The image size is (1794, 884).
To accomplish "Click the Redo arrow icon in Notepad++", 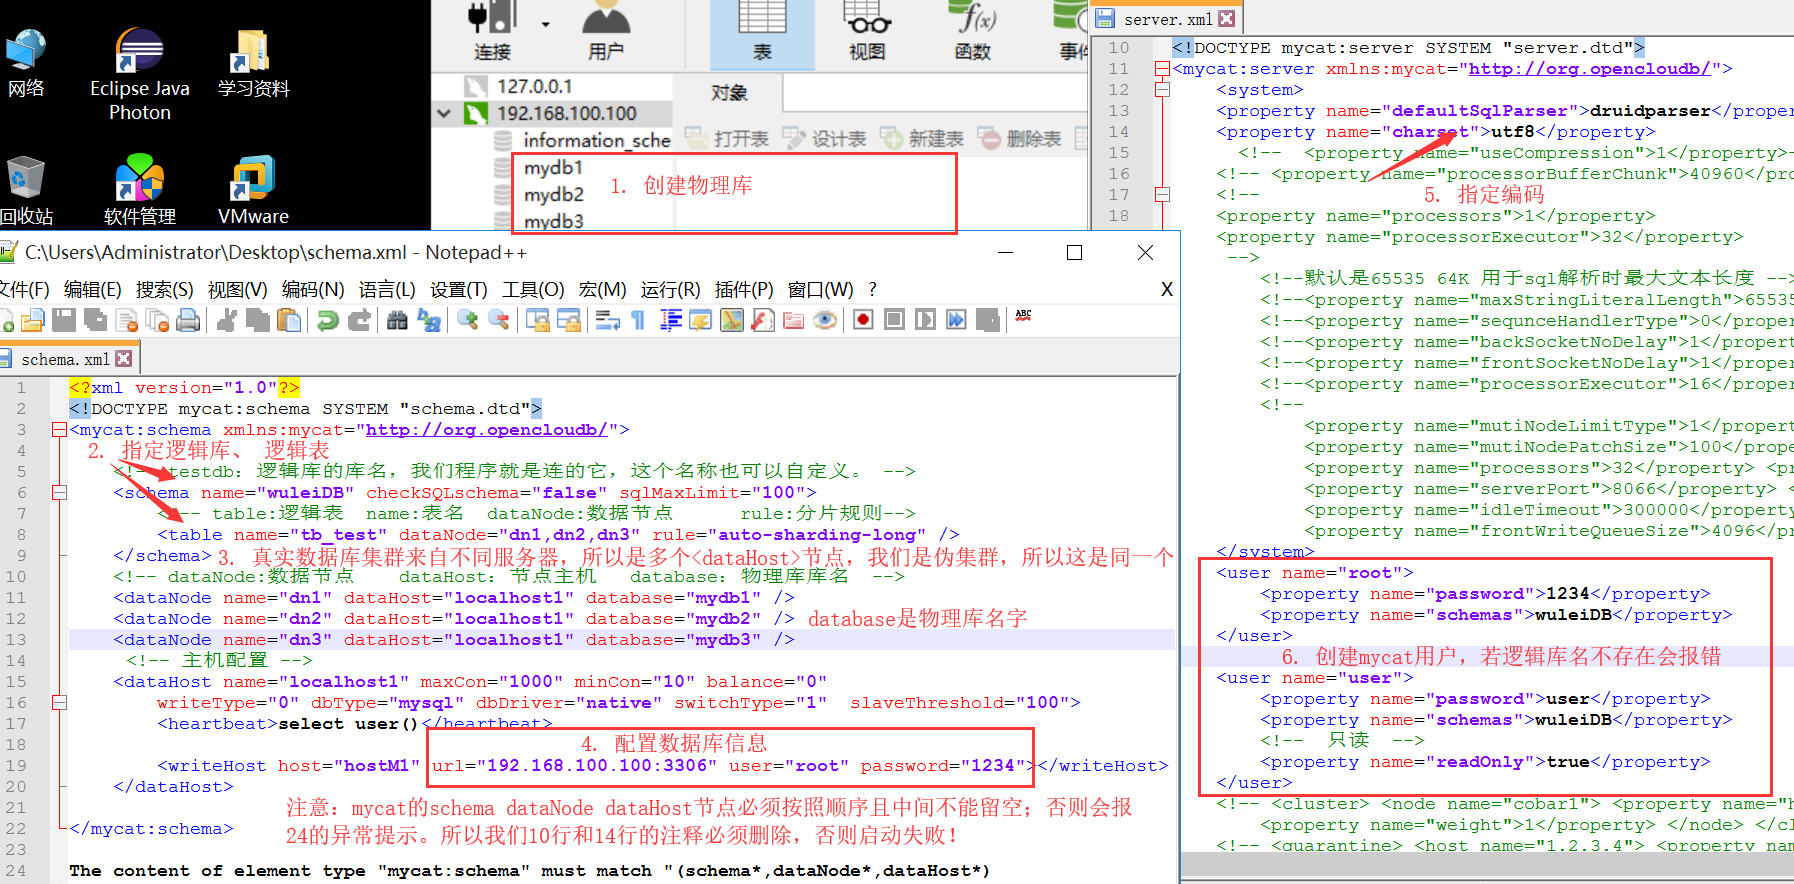I will [x=359, y=320].
